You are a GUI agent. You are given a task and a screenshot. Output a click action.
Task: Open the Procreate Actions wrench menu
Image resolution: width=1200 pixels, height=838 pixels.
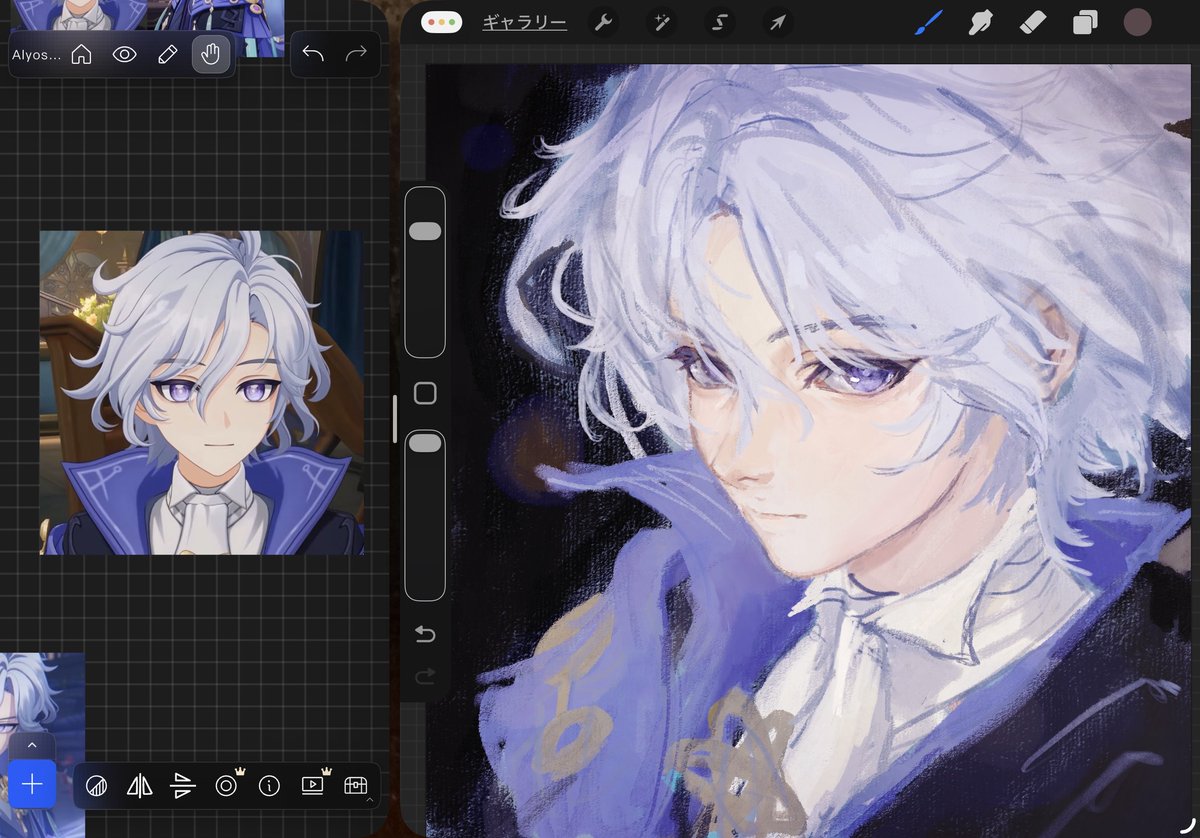click(603, 23)
